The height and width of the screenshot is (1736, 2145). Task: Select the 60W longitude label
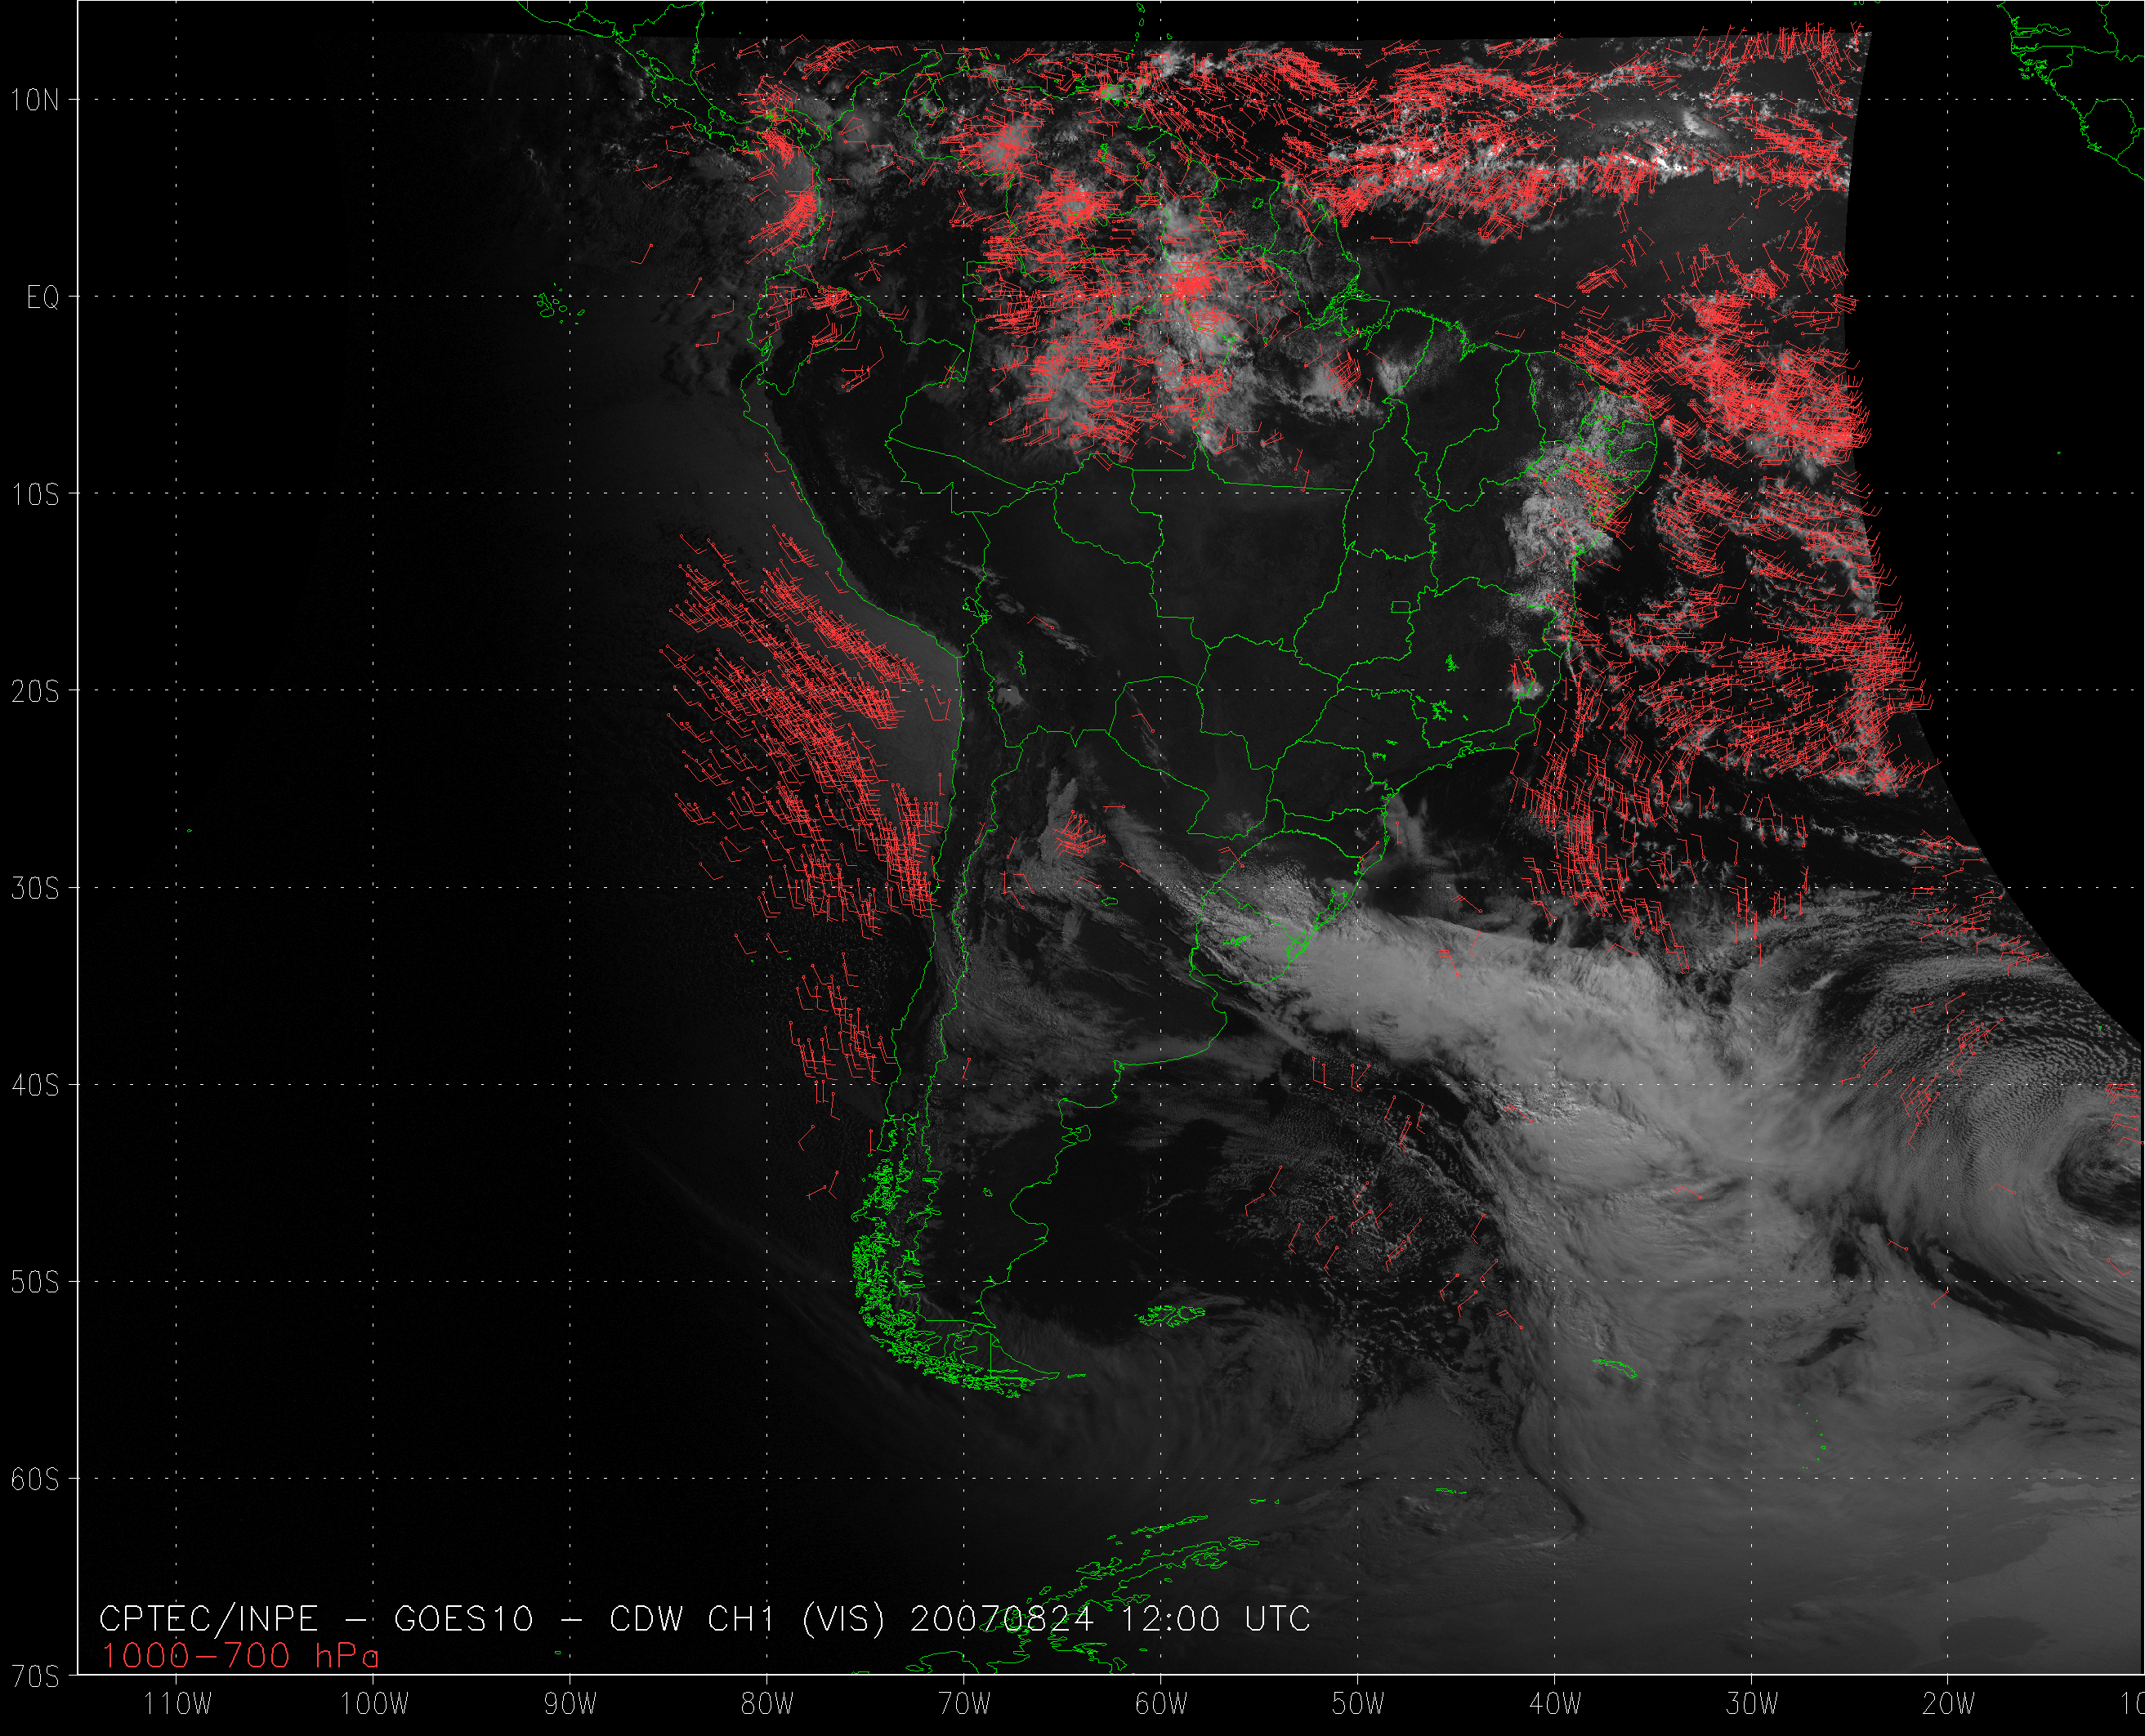(1161, 1704)
